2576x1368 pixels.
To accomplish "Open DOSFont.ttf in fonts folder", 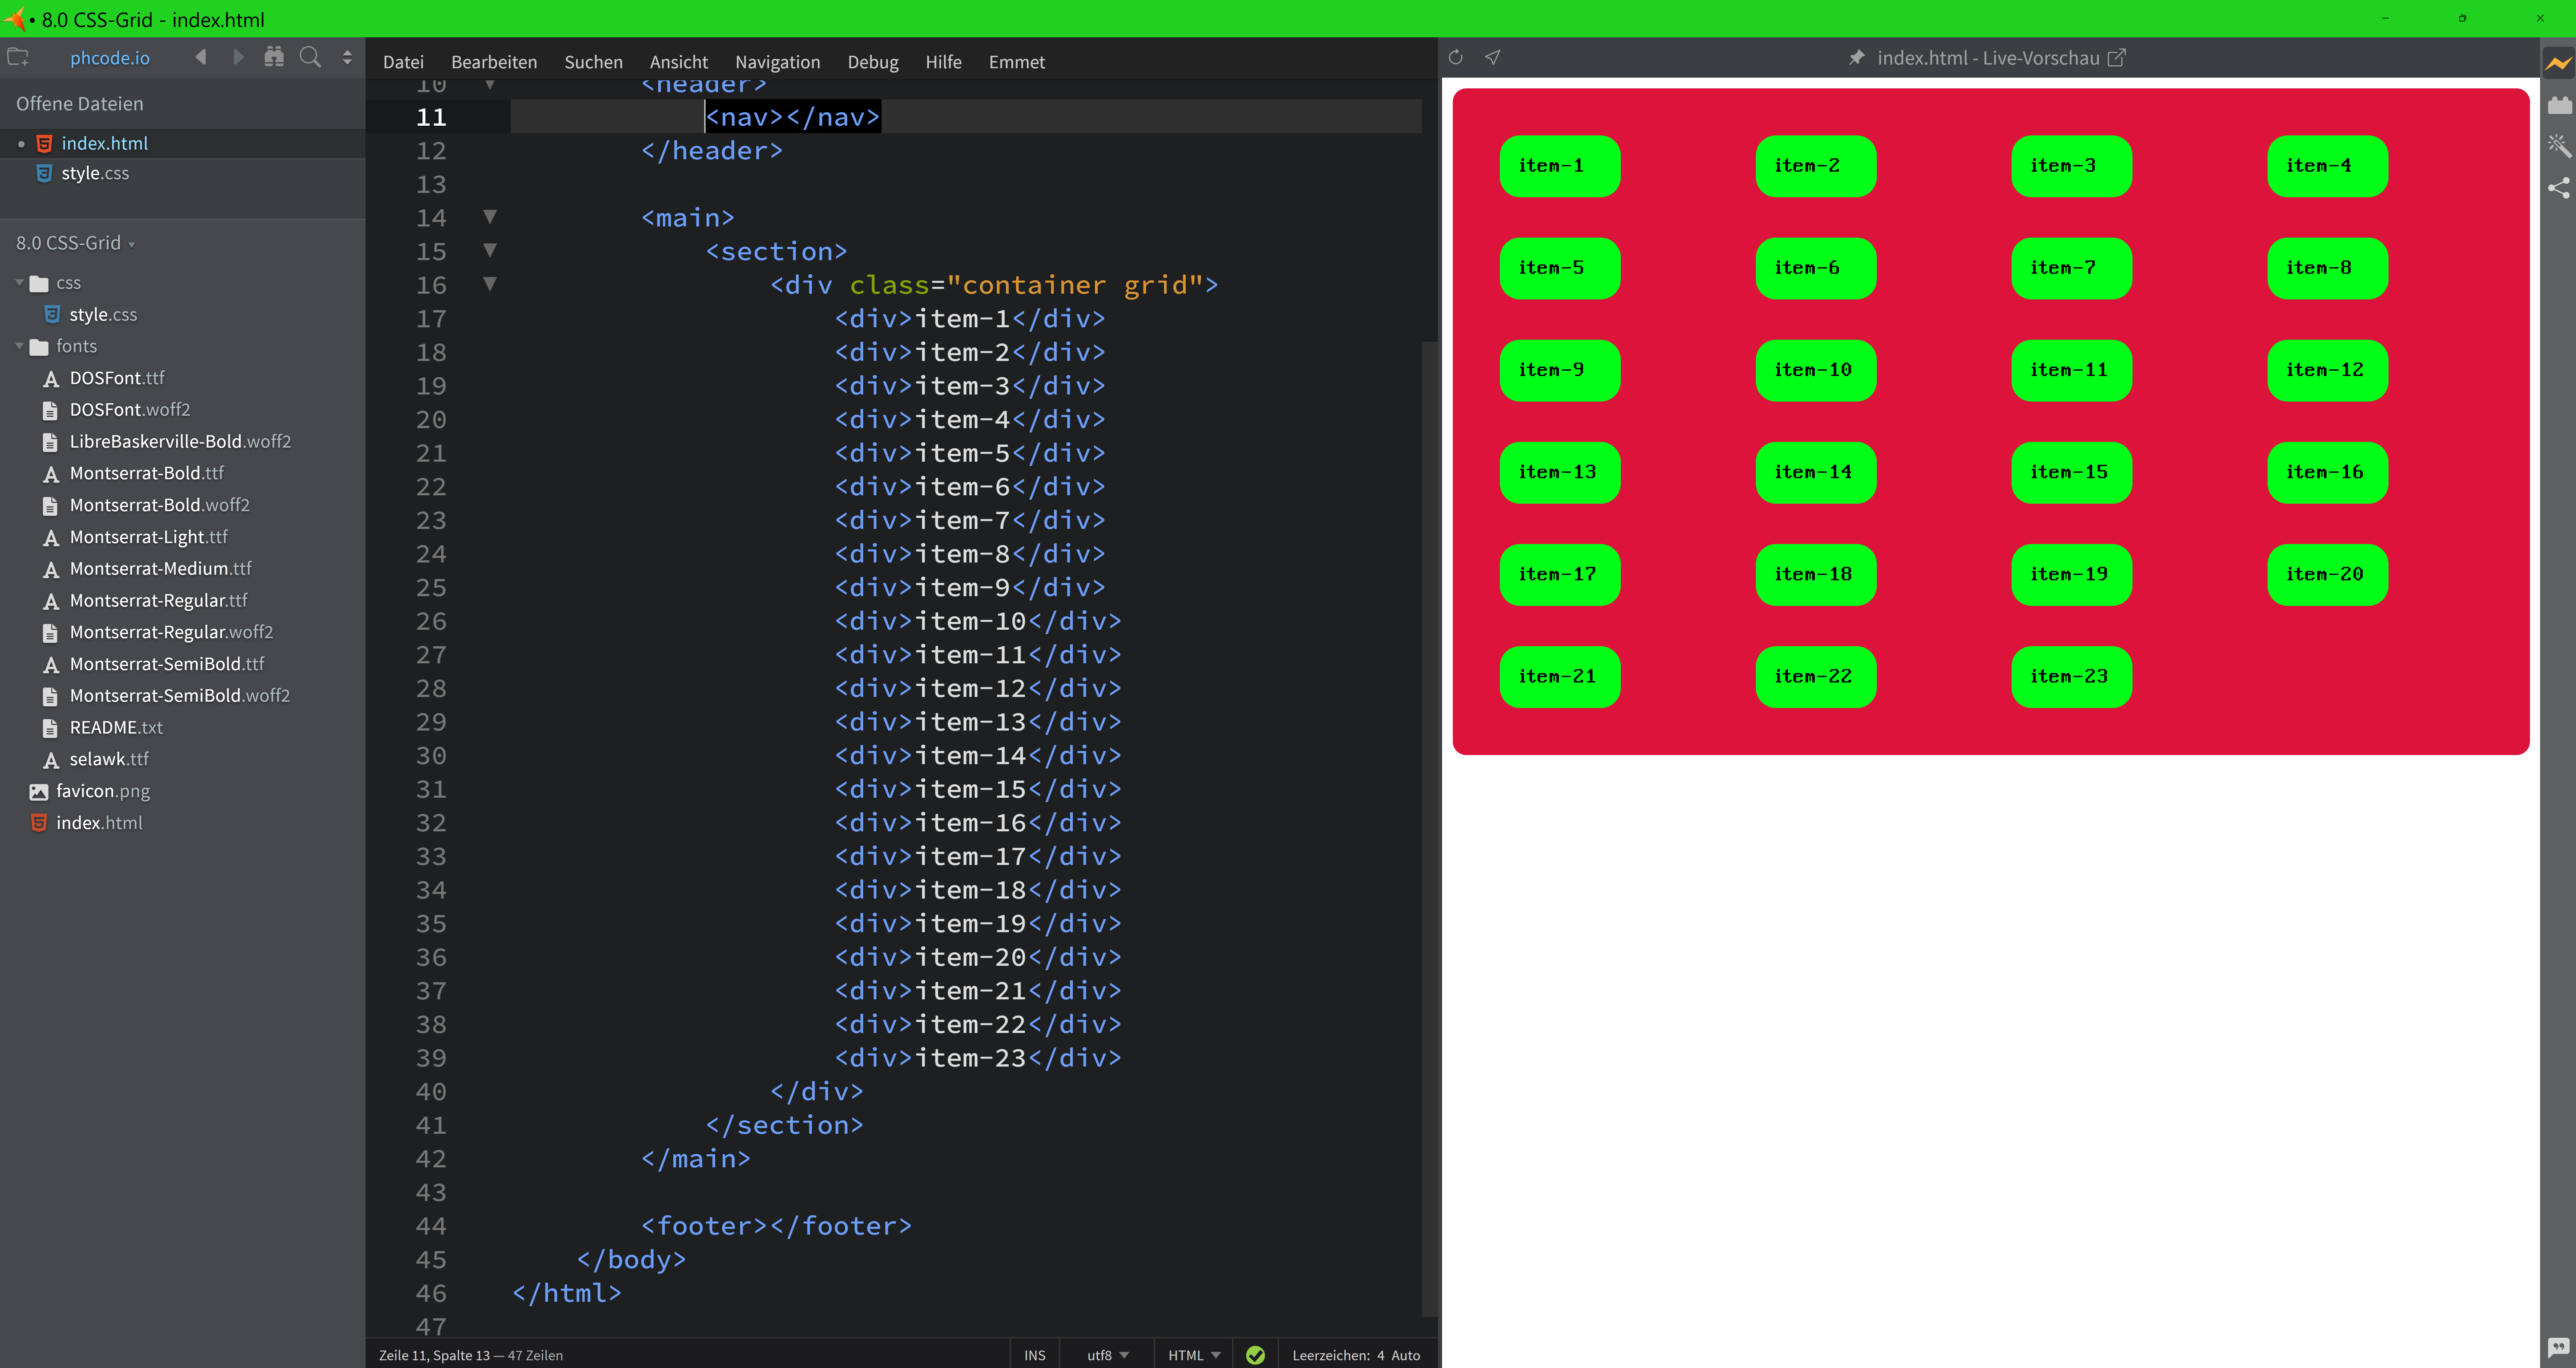I will 117,378.
